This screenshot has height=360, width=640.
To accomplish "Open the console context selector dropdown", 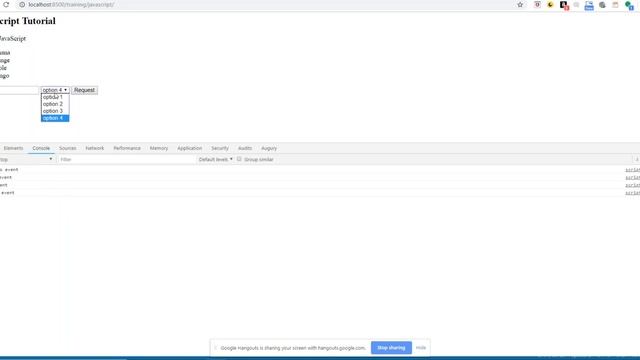I will click(27, 159).
